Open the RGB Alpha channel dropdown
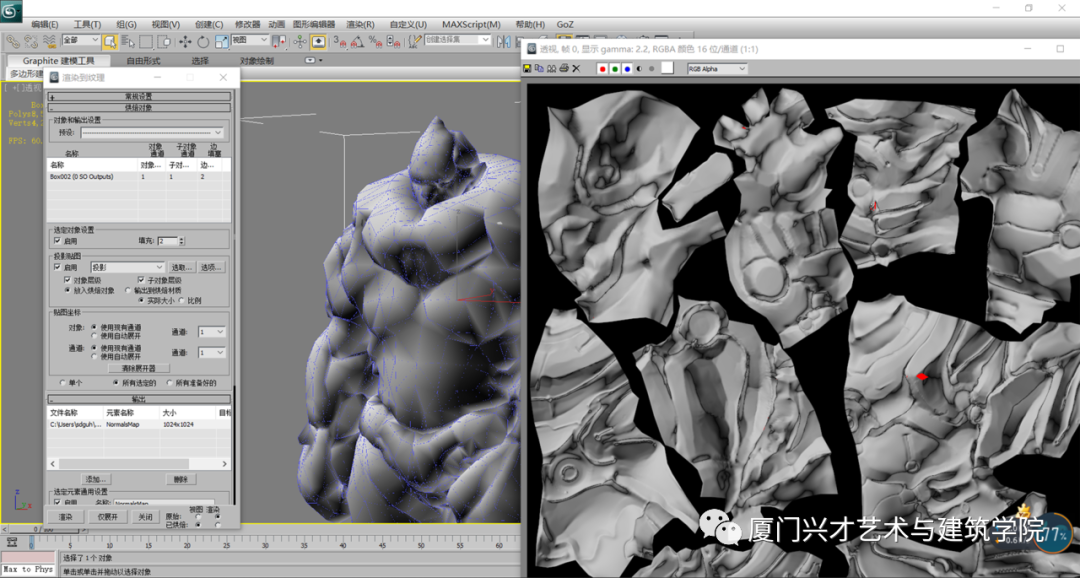This screenshot has width=1080, height=578. [x=717, y=69]
